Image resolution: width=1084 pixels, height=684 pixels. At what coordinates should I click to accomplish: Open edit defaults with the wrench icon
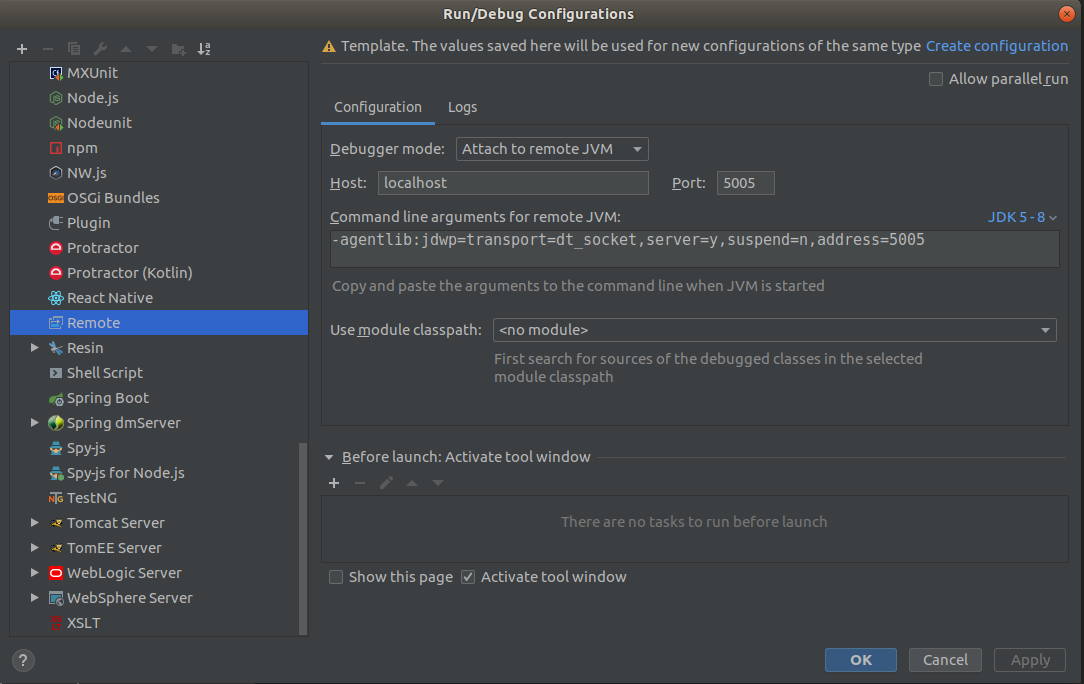(99, 48)
